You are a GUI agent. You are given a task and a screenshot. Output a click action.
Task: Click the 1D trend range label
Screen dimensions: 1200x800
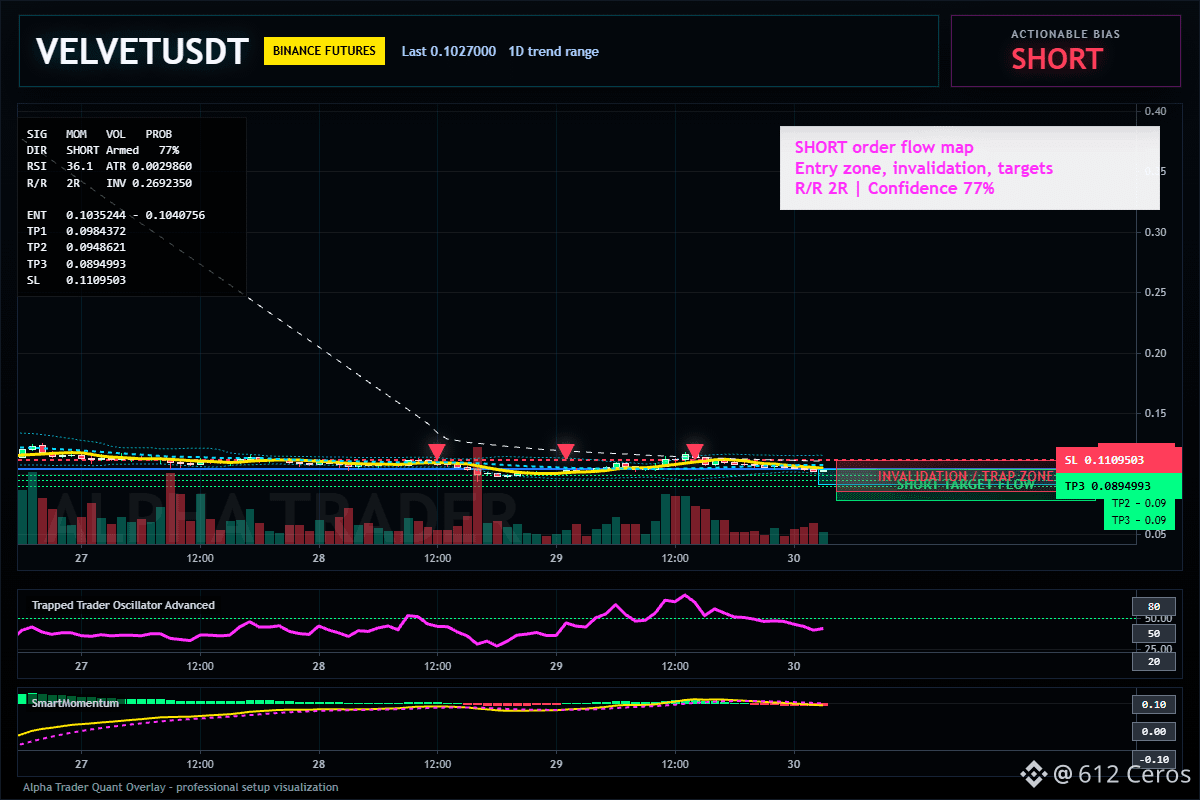pos(553,51)
